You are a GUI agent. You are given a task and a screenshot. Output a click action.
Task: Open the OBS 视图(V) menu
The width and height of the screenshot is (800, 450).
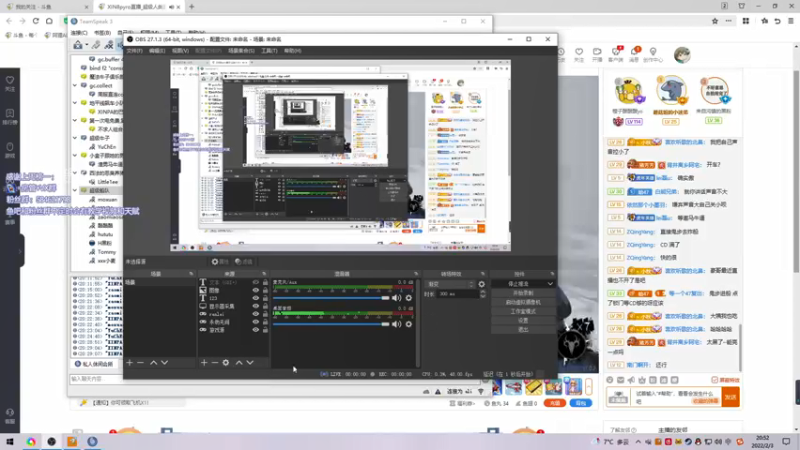tap(180, 51)
